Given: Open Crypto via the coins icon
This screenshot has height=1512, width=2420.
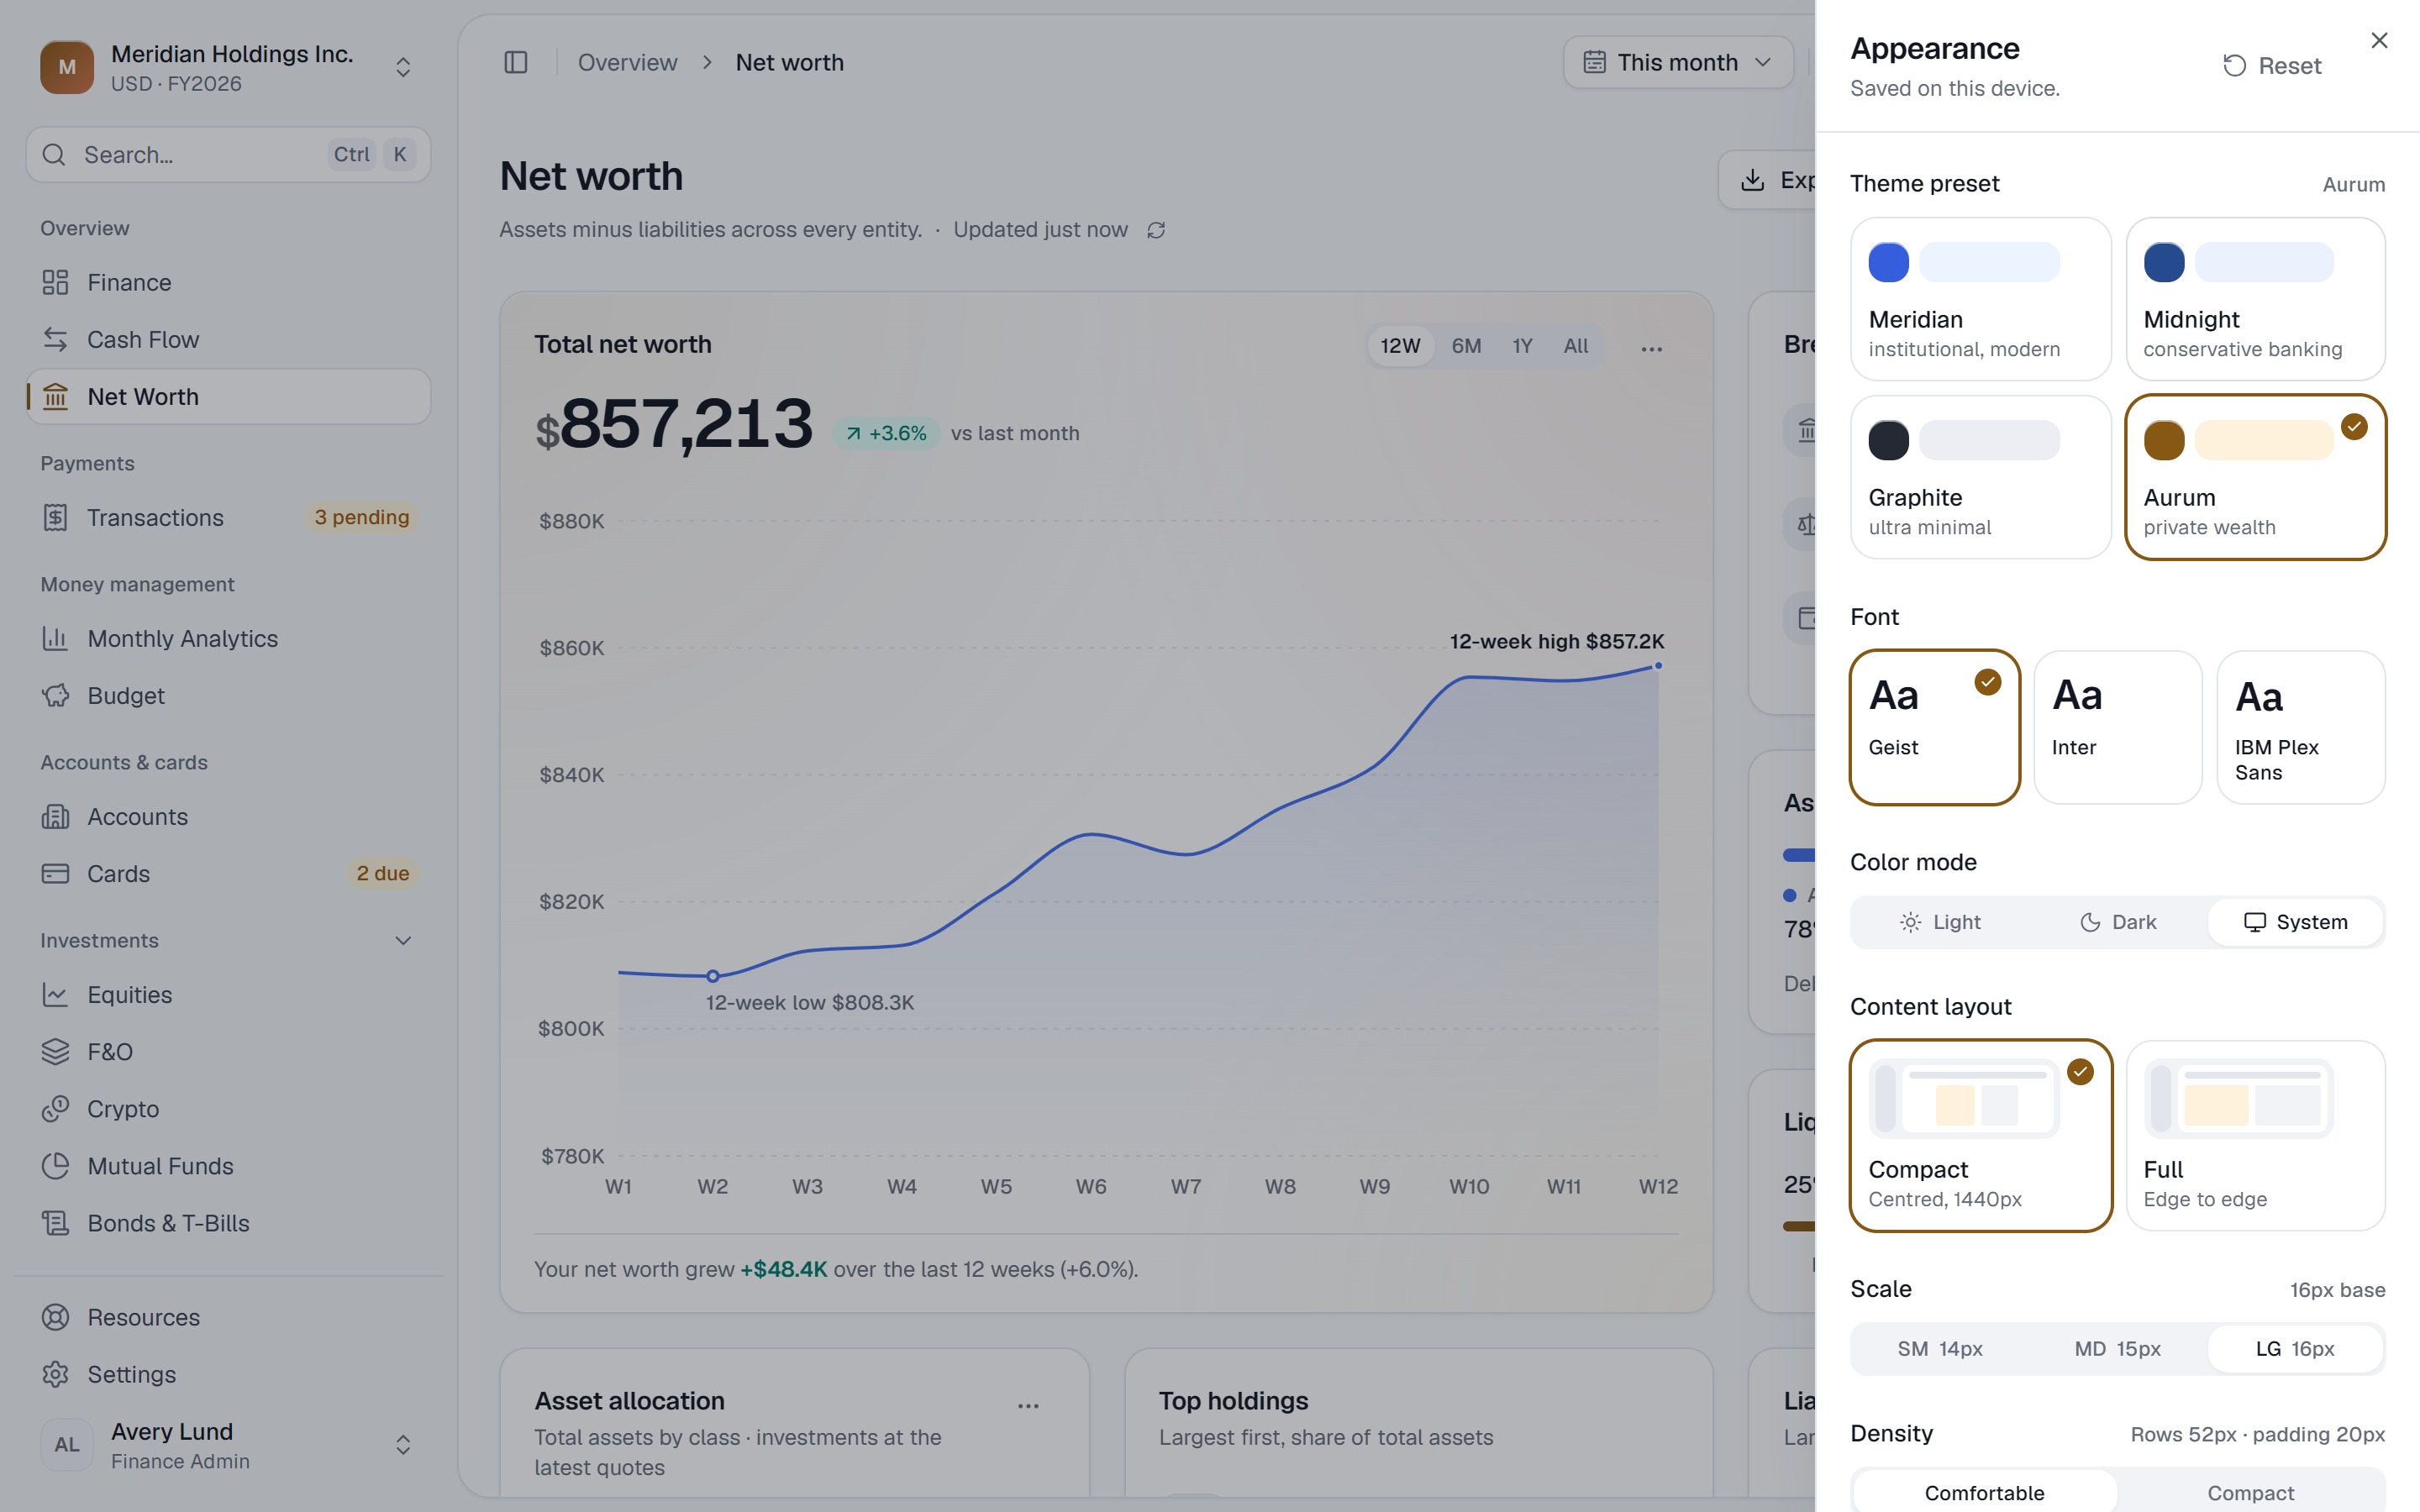Looking at the screenshot, I should click(56, 1109).
